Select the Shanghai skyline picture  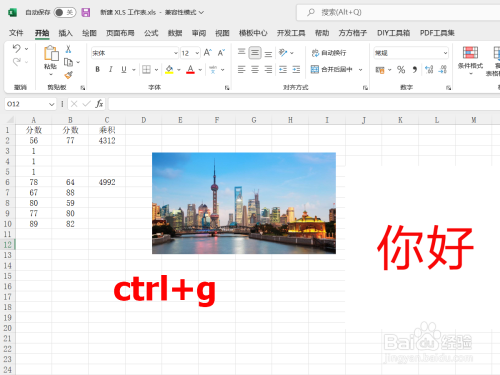[244, 203]
